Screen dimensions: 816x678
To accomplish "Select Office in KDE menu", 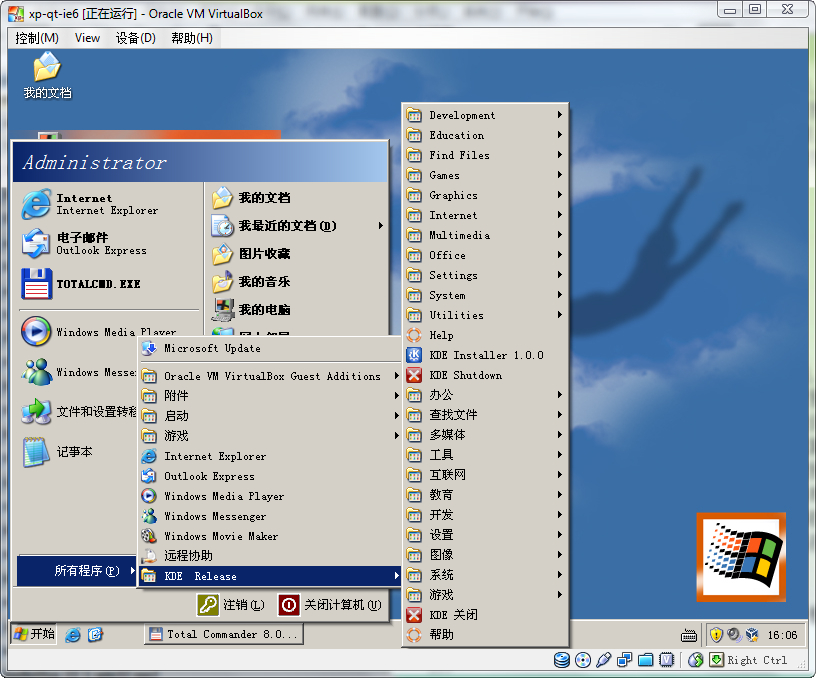I will [485, 255].
